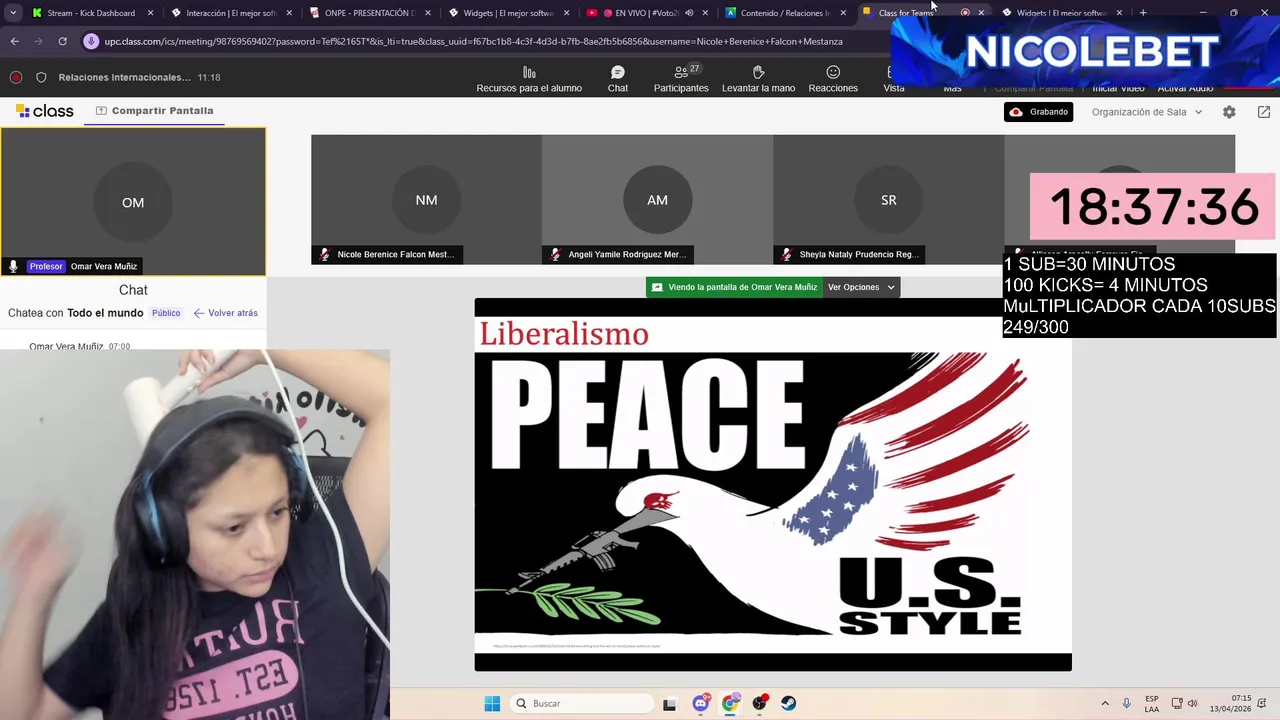This screenshot has width=1280, height=720.
Task: Click the Class logo
Action: tap(45, 111)
